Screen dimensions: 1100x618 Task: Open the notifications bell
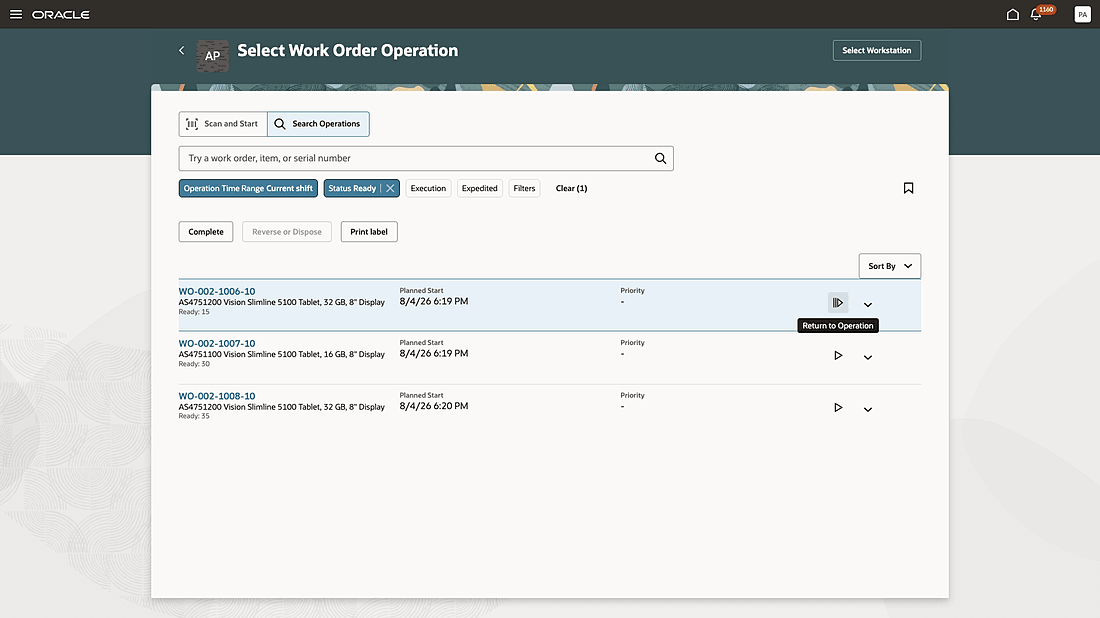tap(1035, 14)
